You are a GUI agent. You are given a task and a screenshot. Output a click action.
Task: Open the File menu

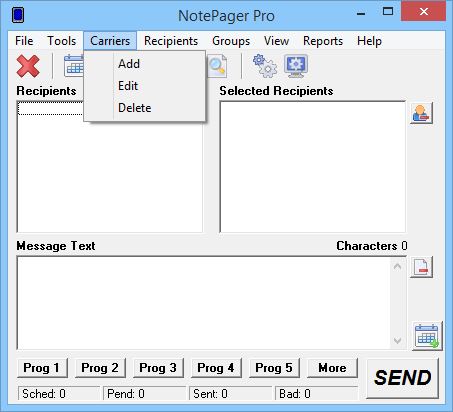[24, 41]
